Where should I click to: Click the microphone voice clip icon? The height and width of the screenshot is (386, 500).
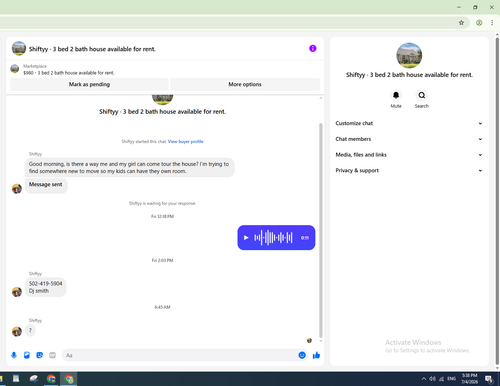(14, 355)
